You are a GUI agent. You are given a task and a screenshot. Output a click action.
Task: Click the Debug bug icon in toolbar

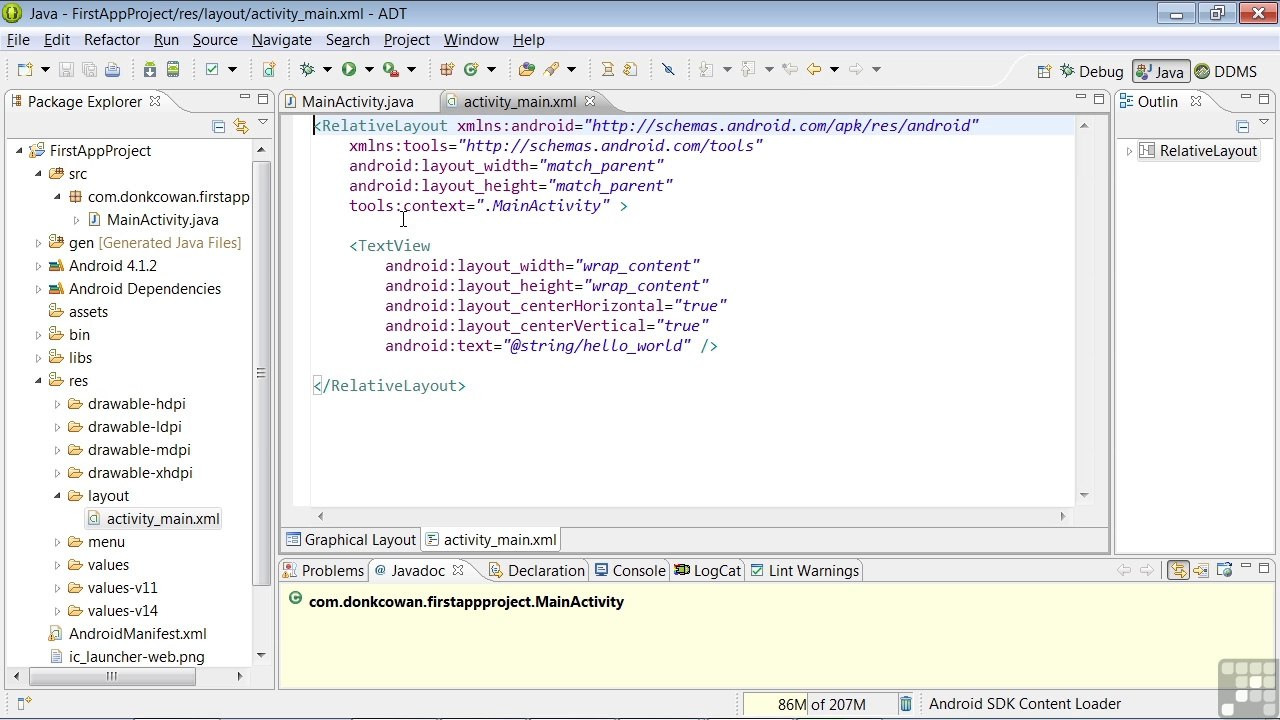pos(307,69)
